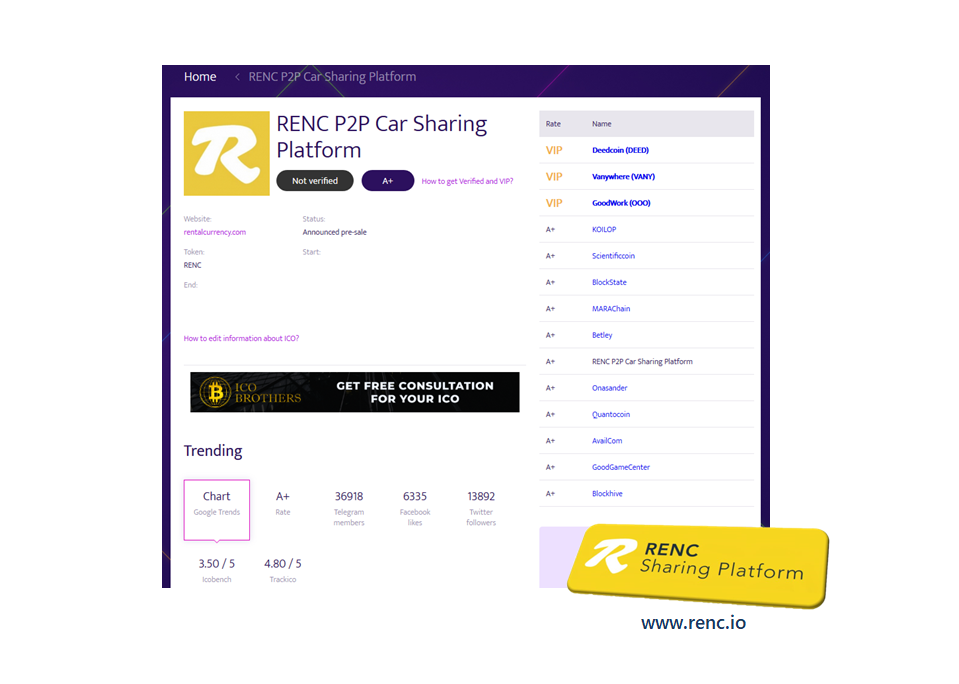The image size is (959, 684).
Task: Click the yellow RENC Sharing Platform badge
Action: tap(698, 566)
